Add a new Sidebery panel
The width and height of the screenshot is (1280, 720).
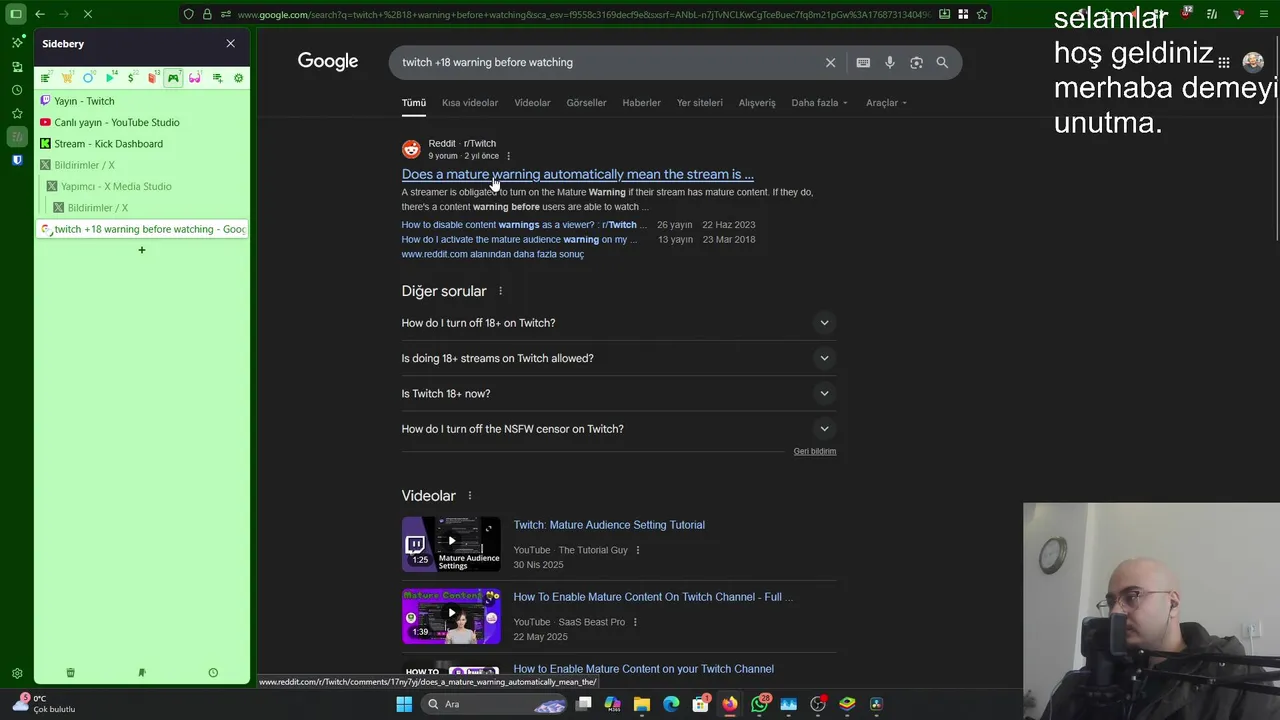(217, 78)
